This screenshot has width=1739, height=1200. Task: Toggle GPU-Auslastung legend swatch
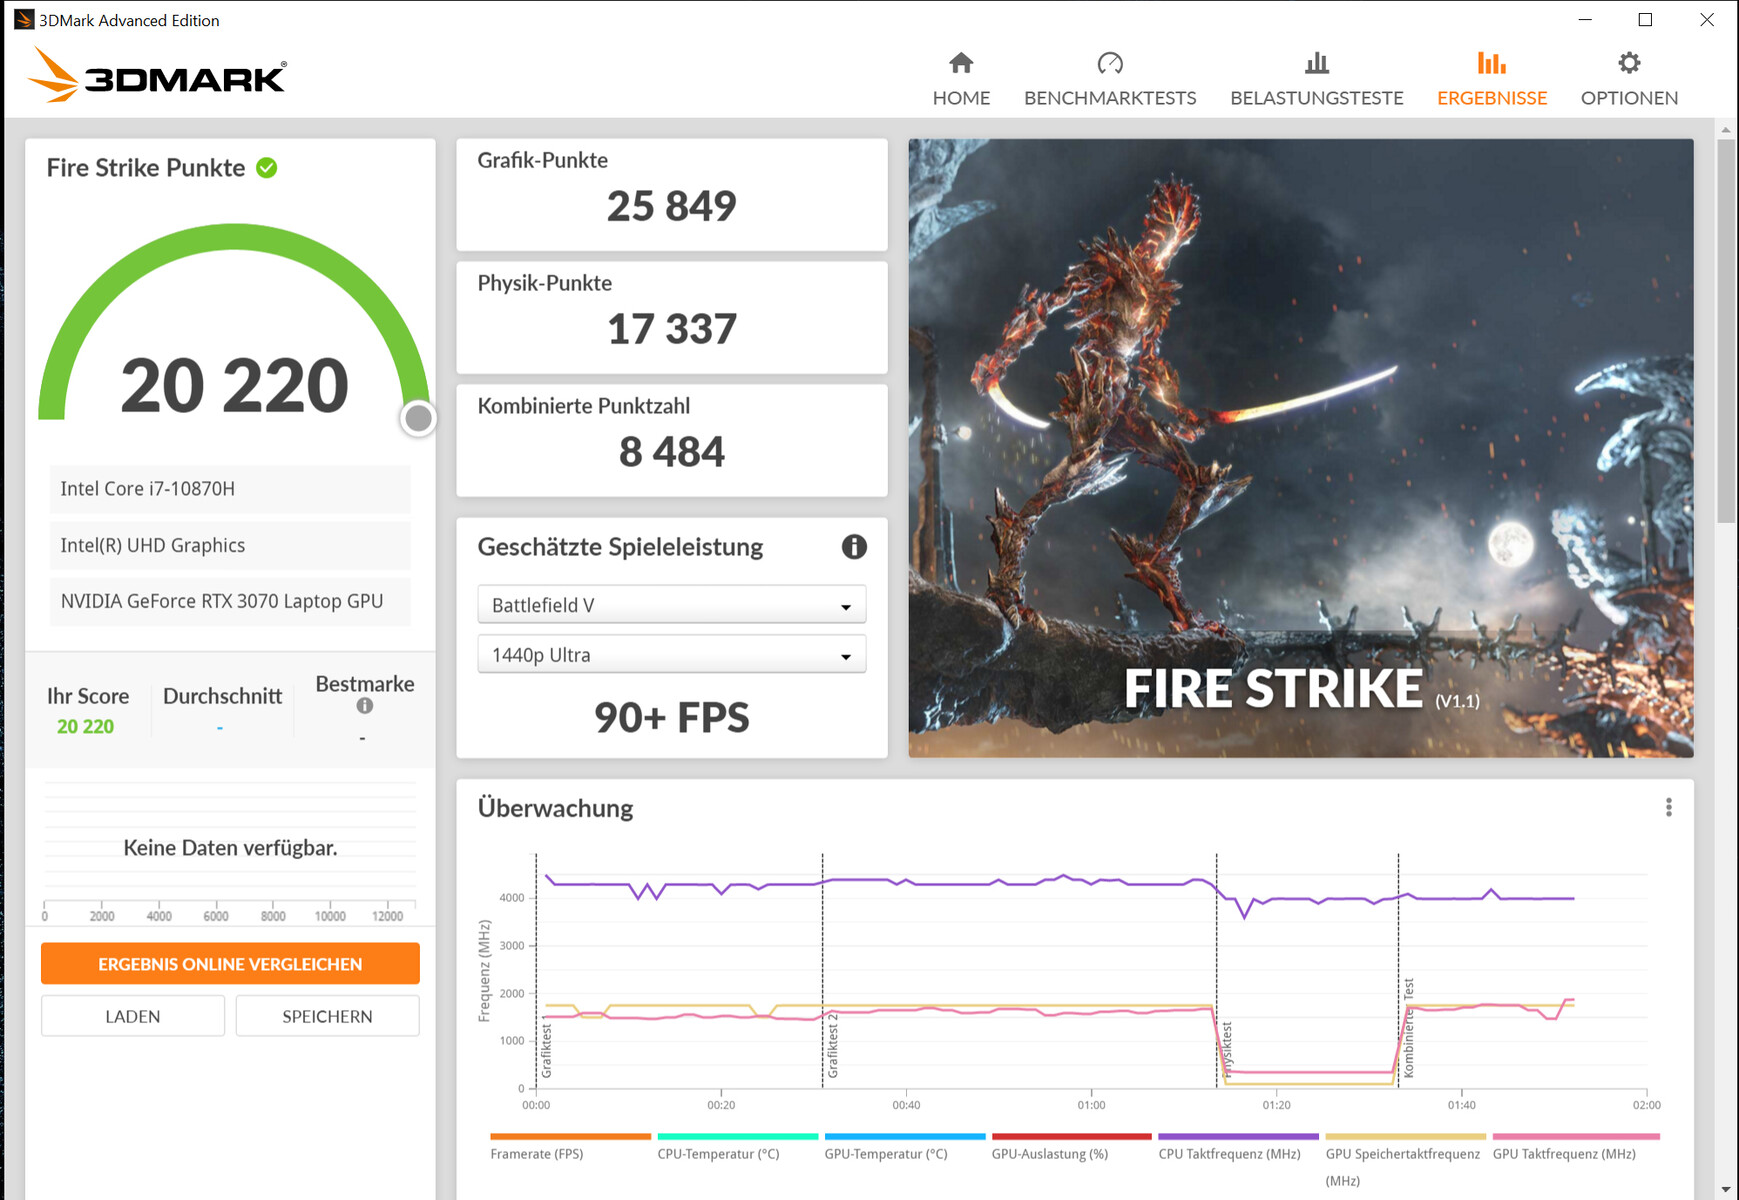[1071, 1137]
